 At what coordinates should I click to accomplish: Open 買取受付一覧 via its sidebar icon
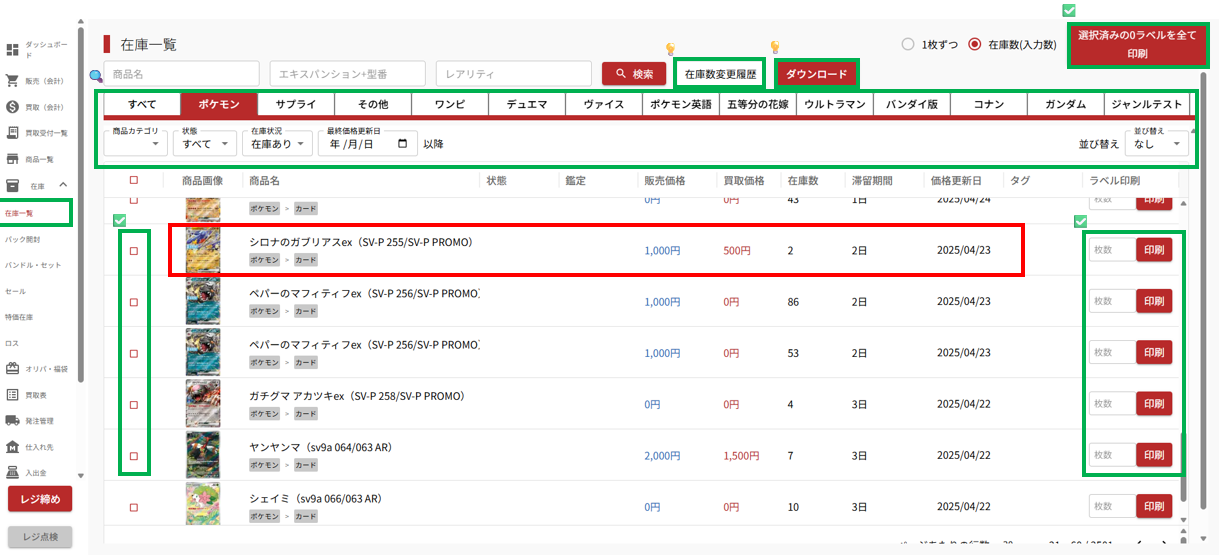12,133
